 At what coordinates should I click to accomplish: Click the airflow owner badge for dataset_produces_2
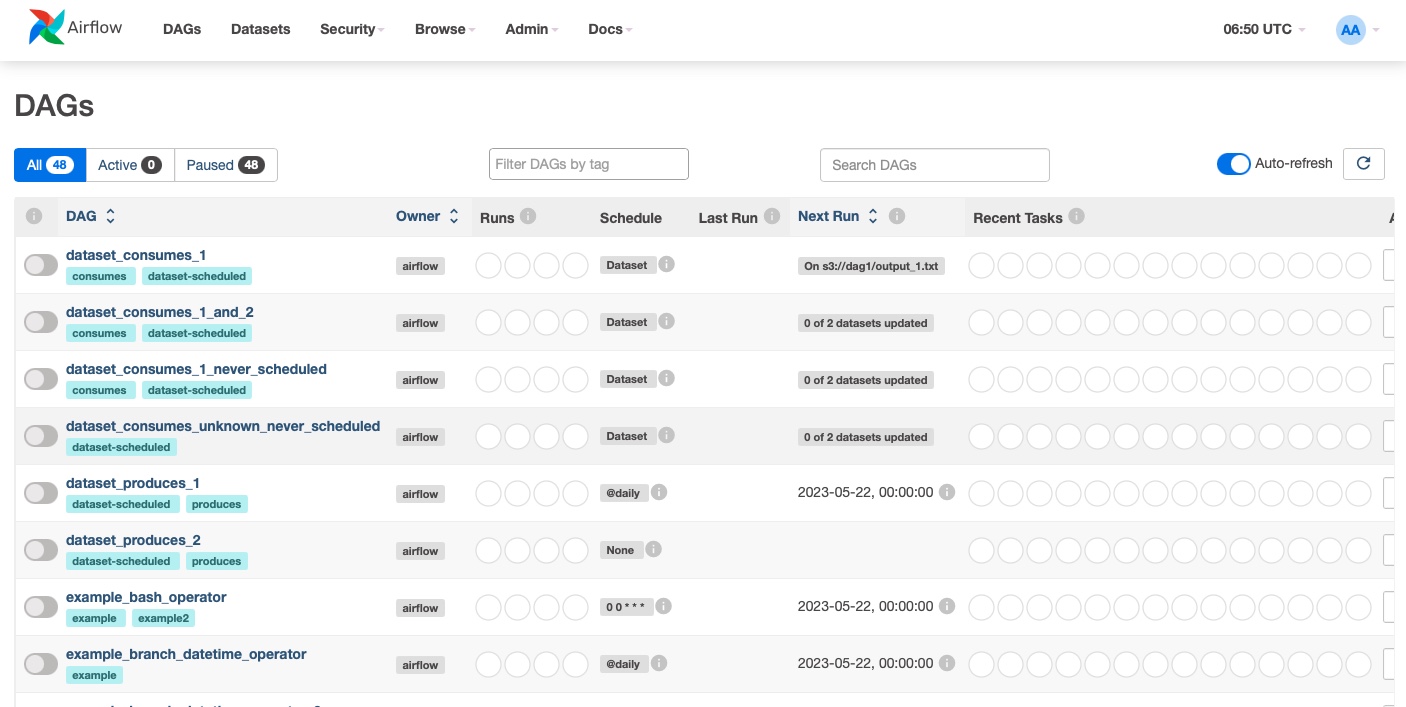click(421, 551)
